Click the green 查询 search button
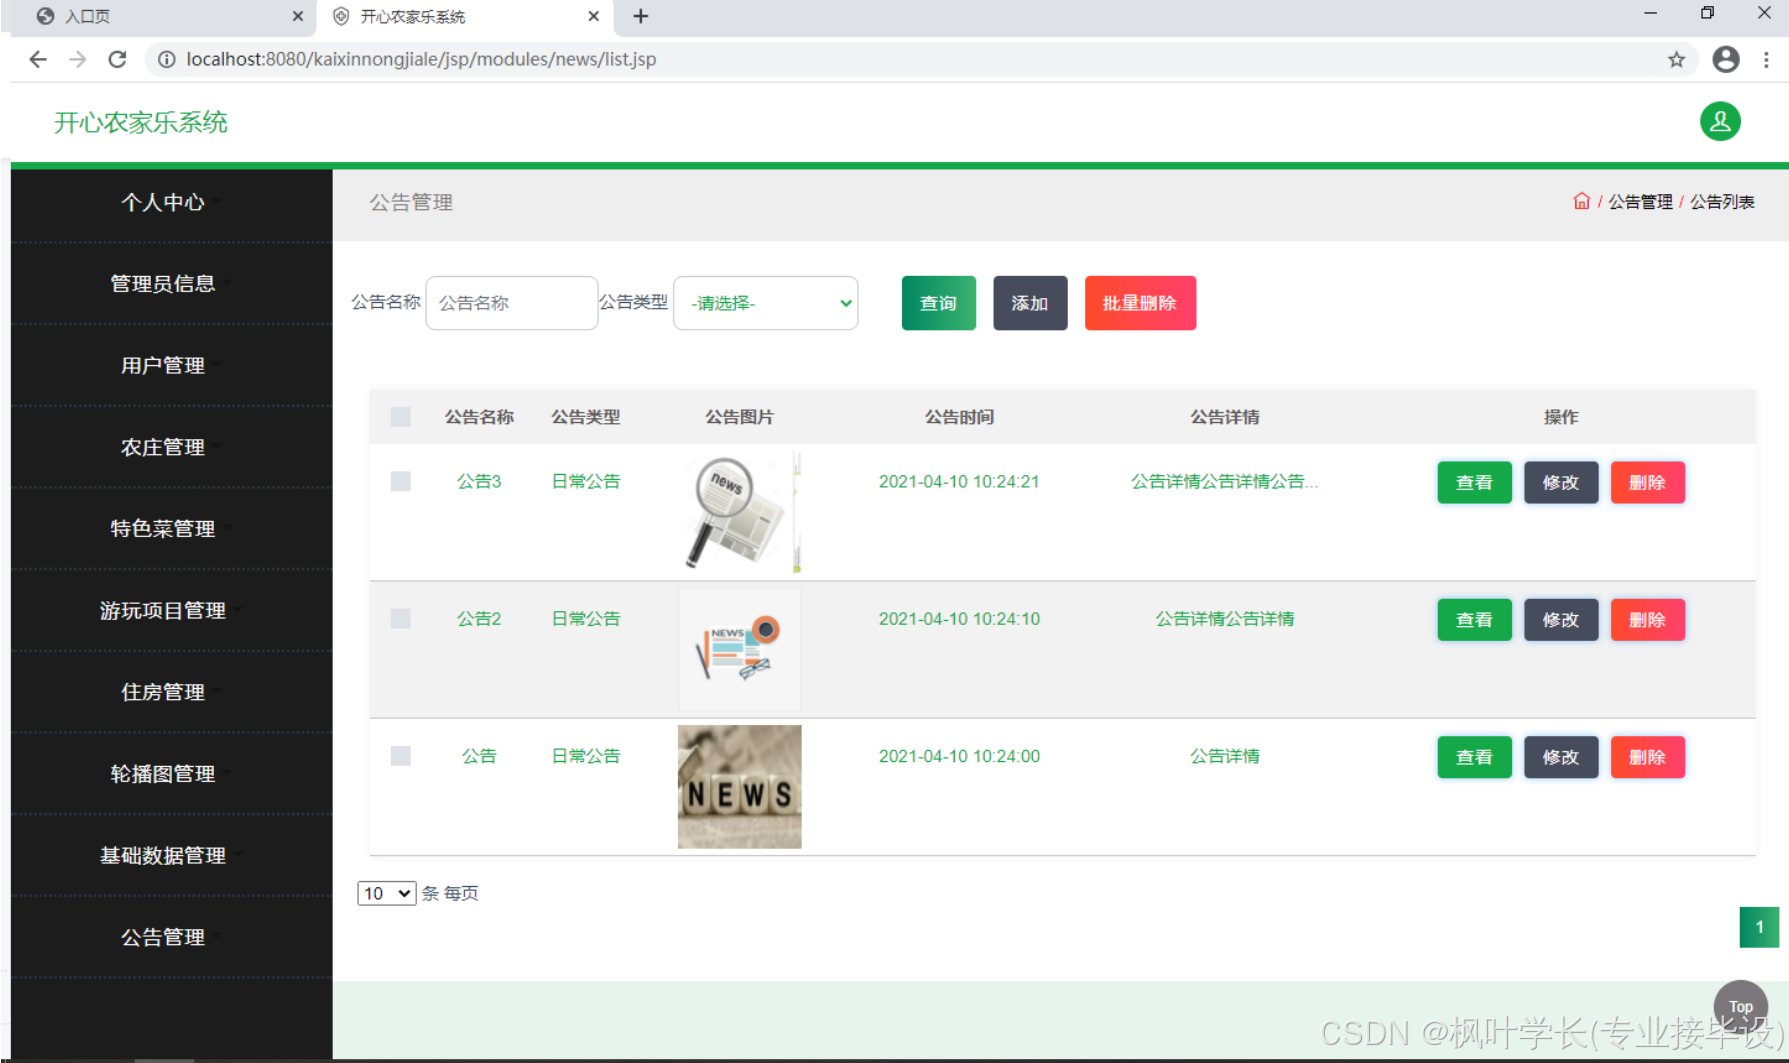1789x1063 pixels. [938, 303]
